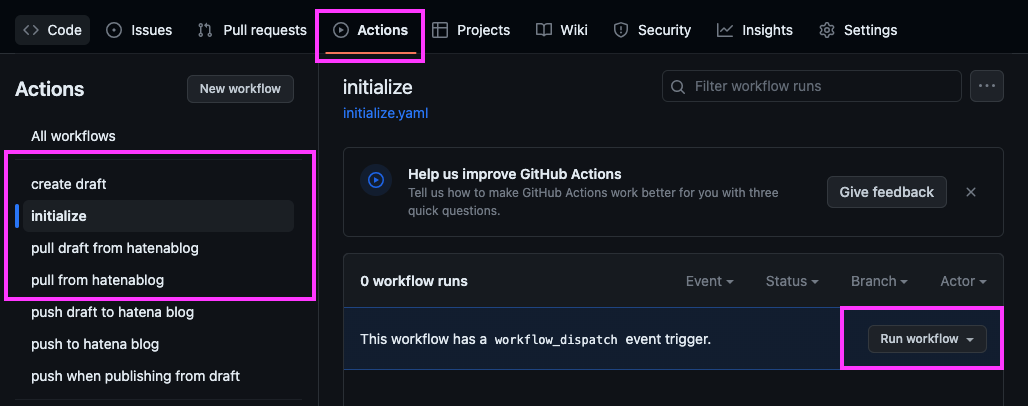Select push to hatena blog workflow
The width and height of the screenshot is (1028, 406).
95,344
